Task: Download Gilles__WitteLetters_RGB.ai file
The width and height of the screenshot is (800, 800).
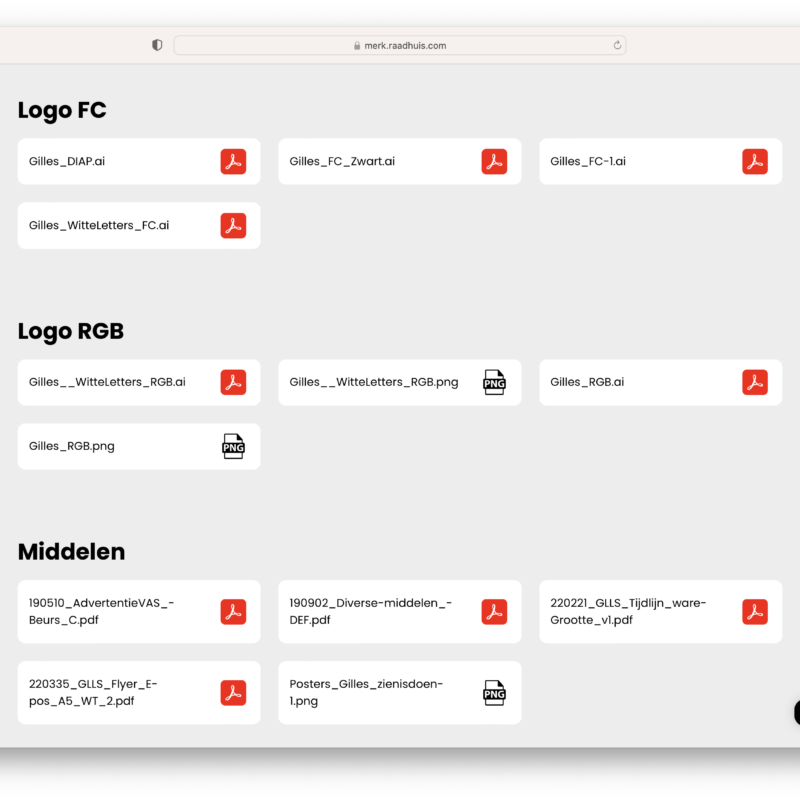Action: 107,382
